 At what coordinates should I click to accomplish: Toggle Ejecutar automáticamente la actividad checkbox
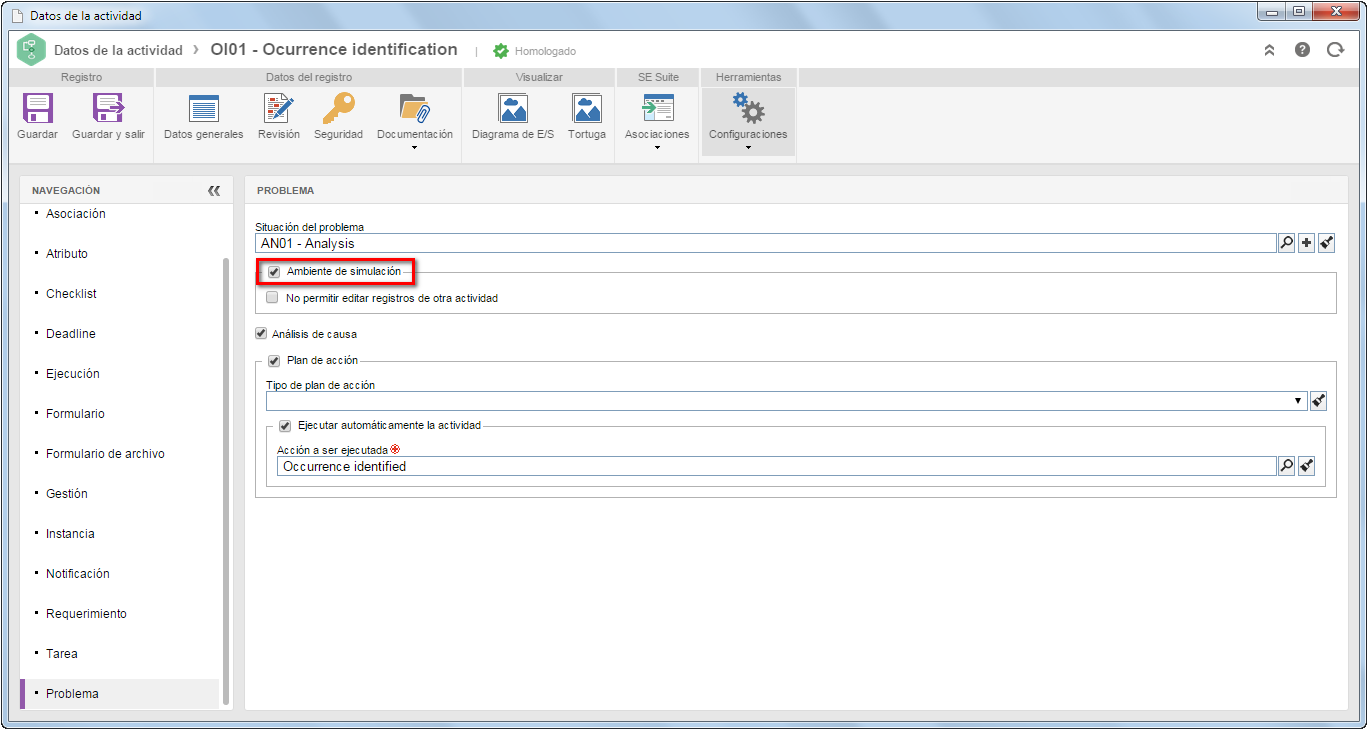pyautogui.click(x=285, y=425)
